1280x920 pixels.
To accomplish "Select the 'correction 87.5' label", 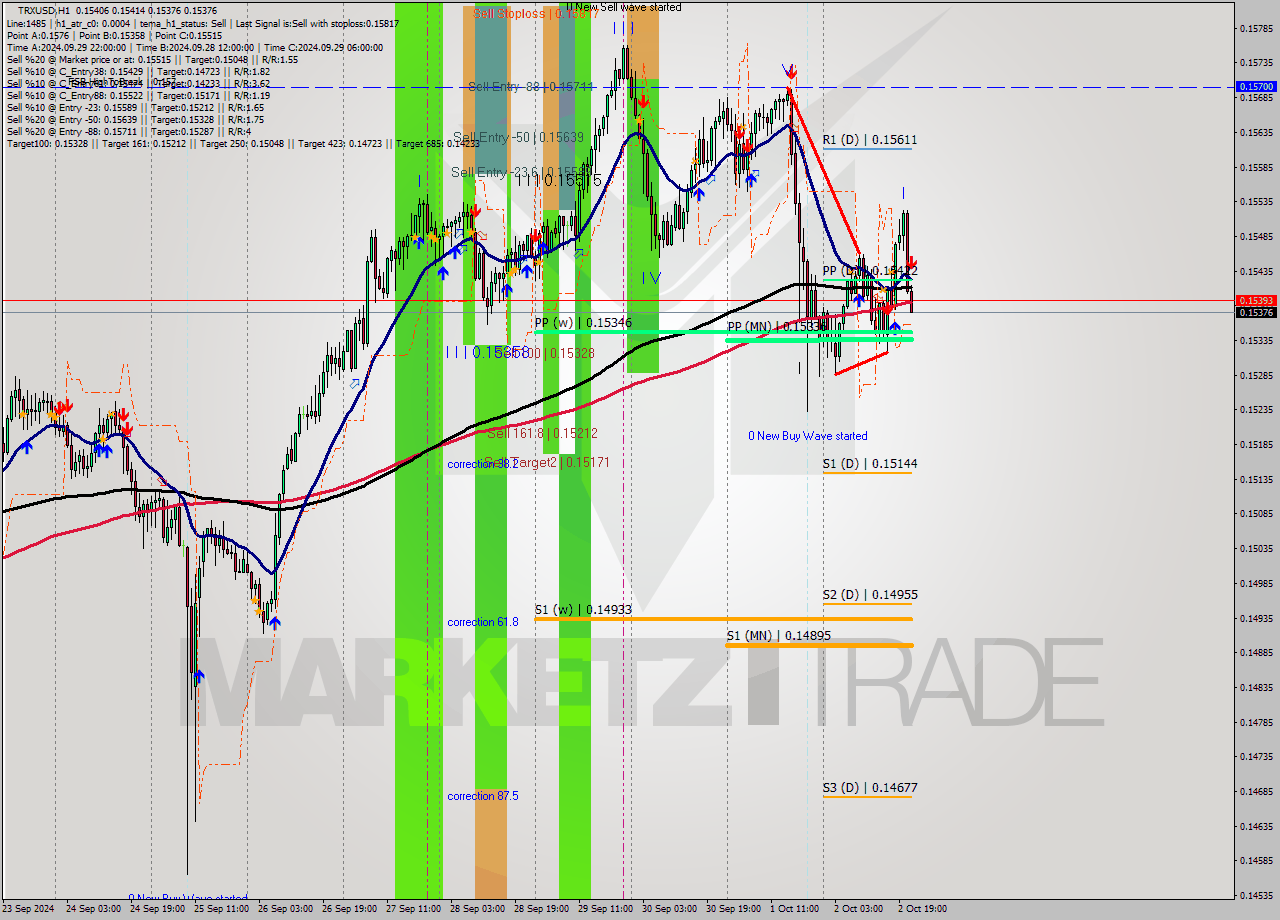I will coord(483,796).
